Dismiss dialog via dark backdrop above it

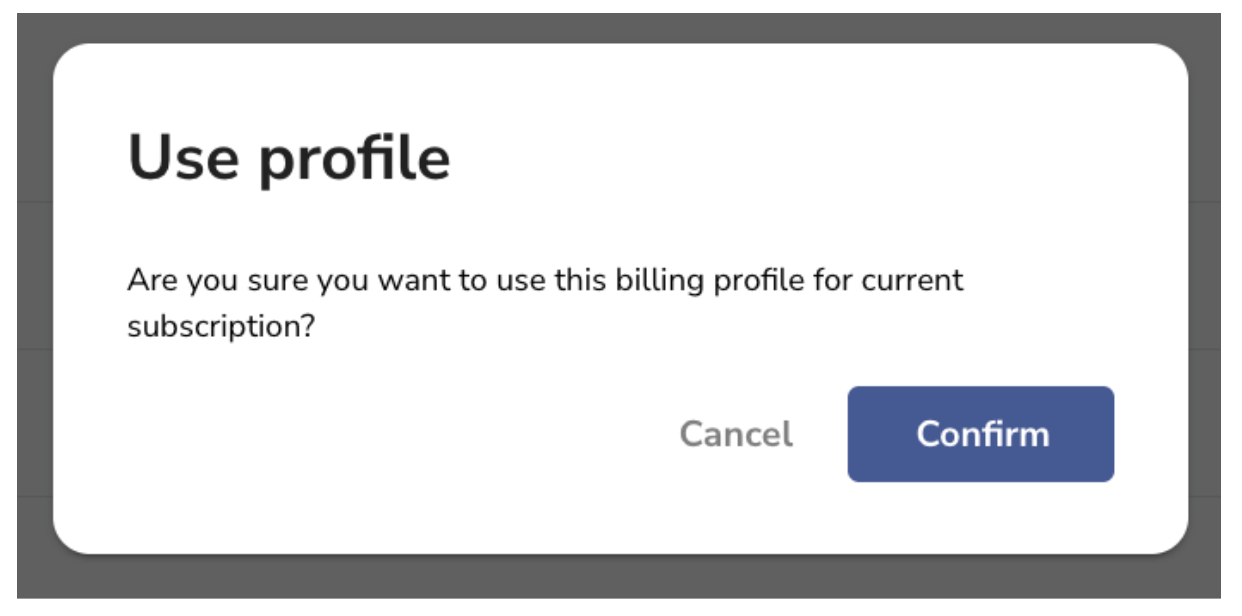point(620,27)
